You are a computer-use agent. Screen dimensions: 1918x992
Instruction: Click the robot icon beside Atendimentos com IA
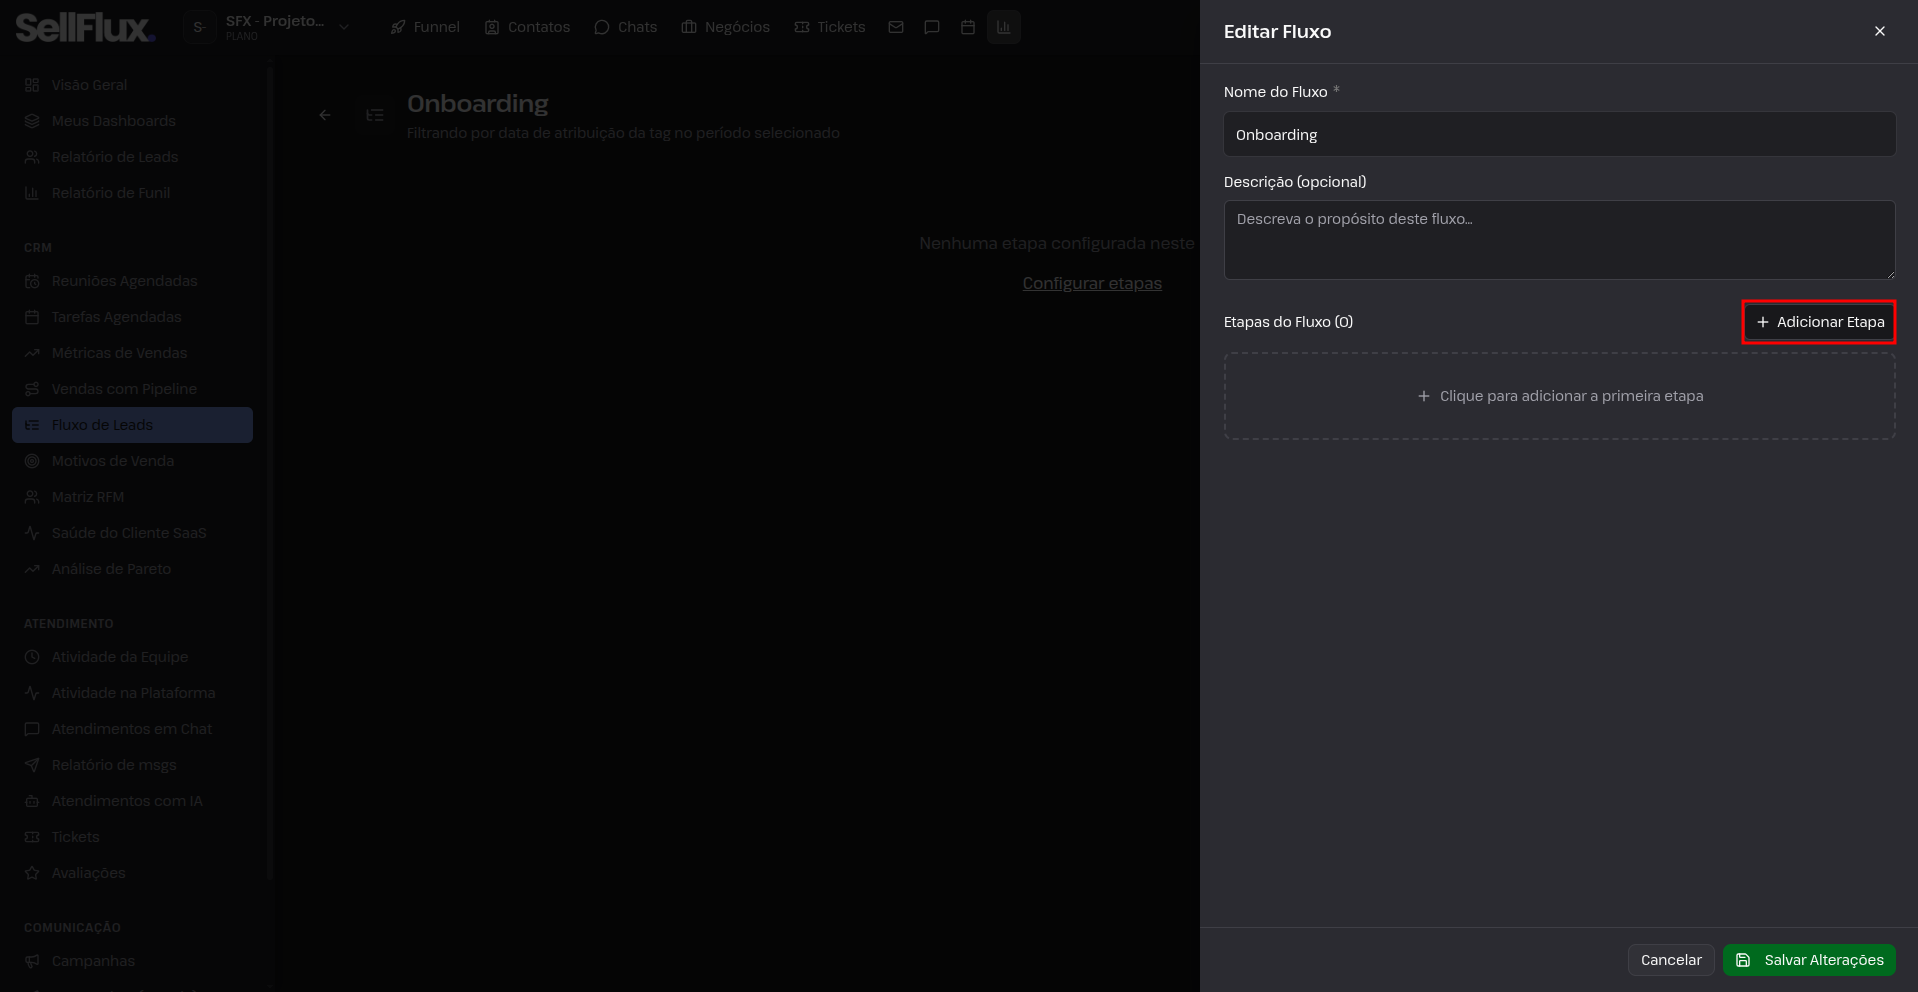(32, 801)
